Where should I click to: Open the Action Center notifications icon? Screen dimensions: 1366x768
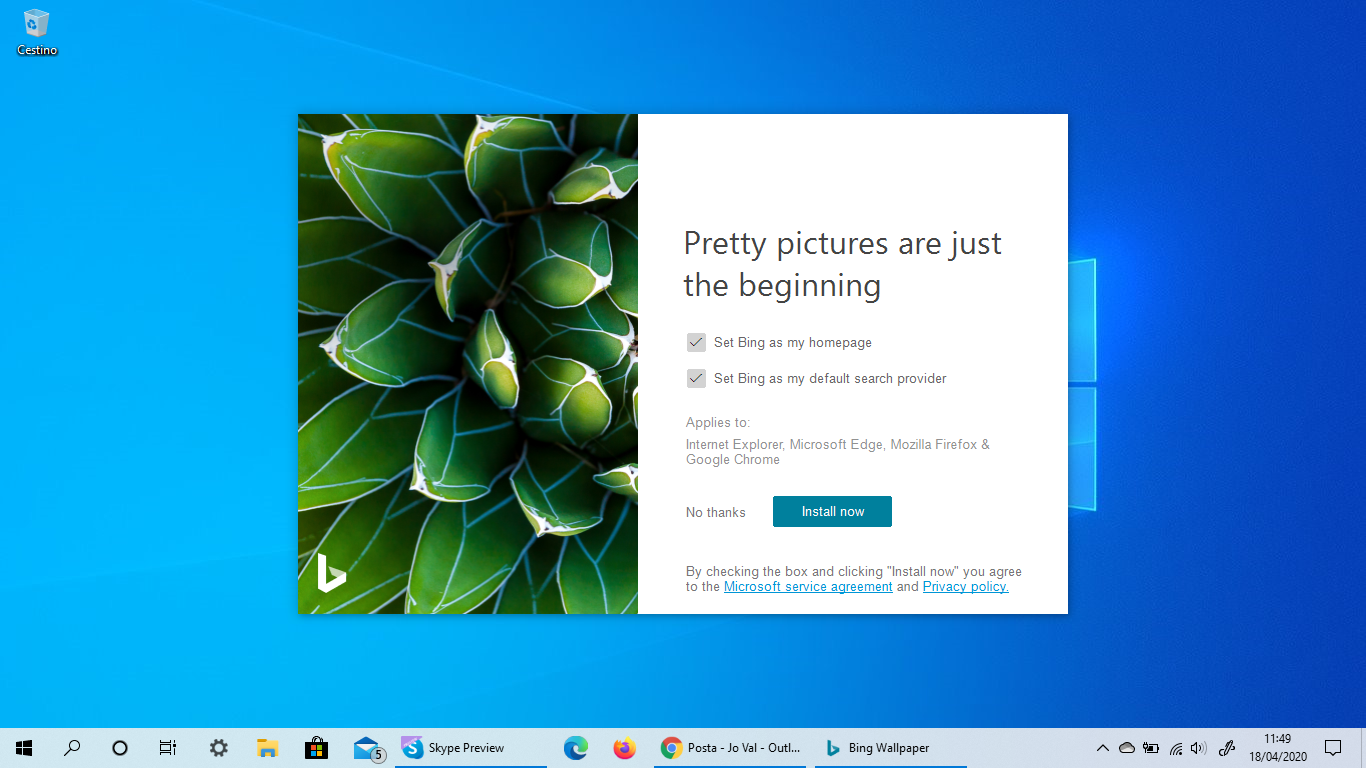click(1333, 748)
